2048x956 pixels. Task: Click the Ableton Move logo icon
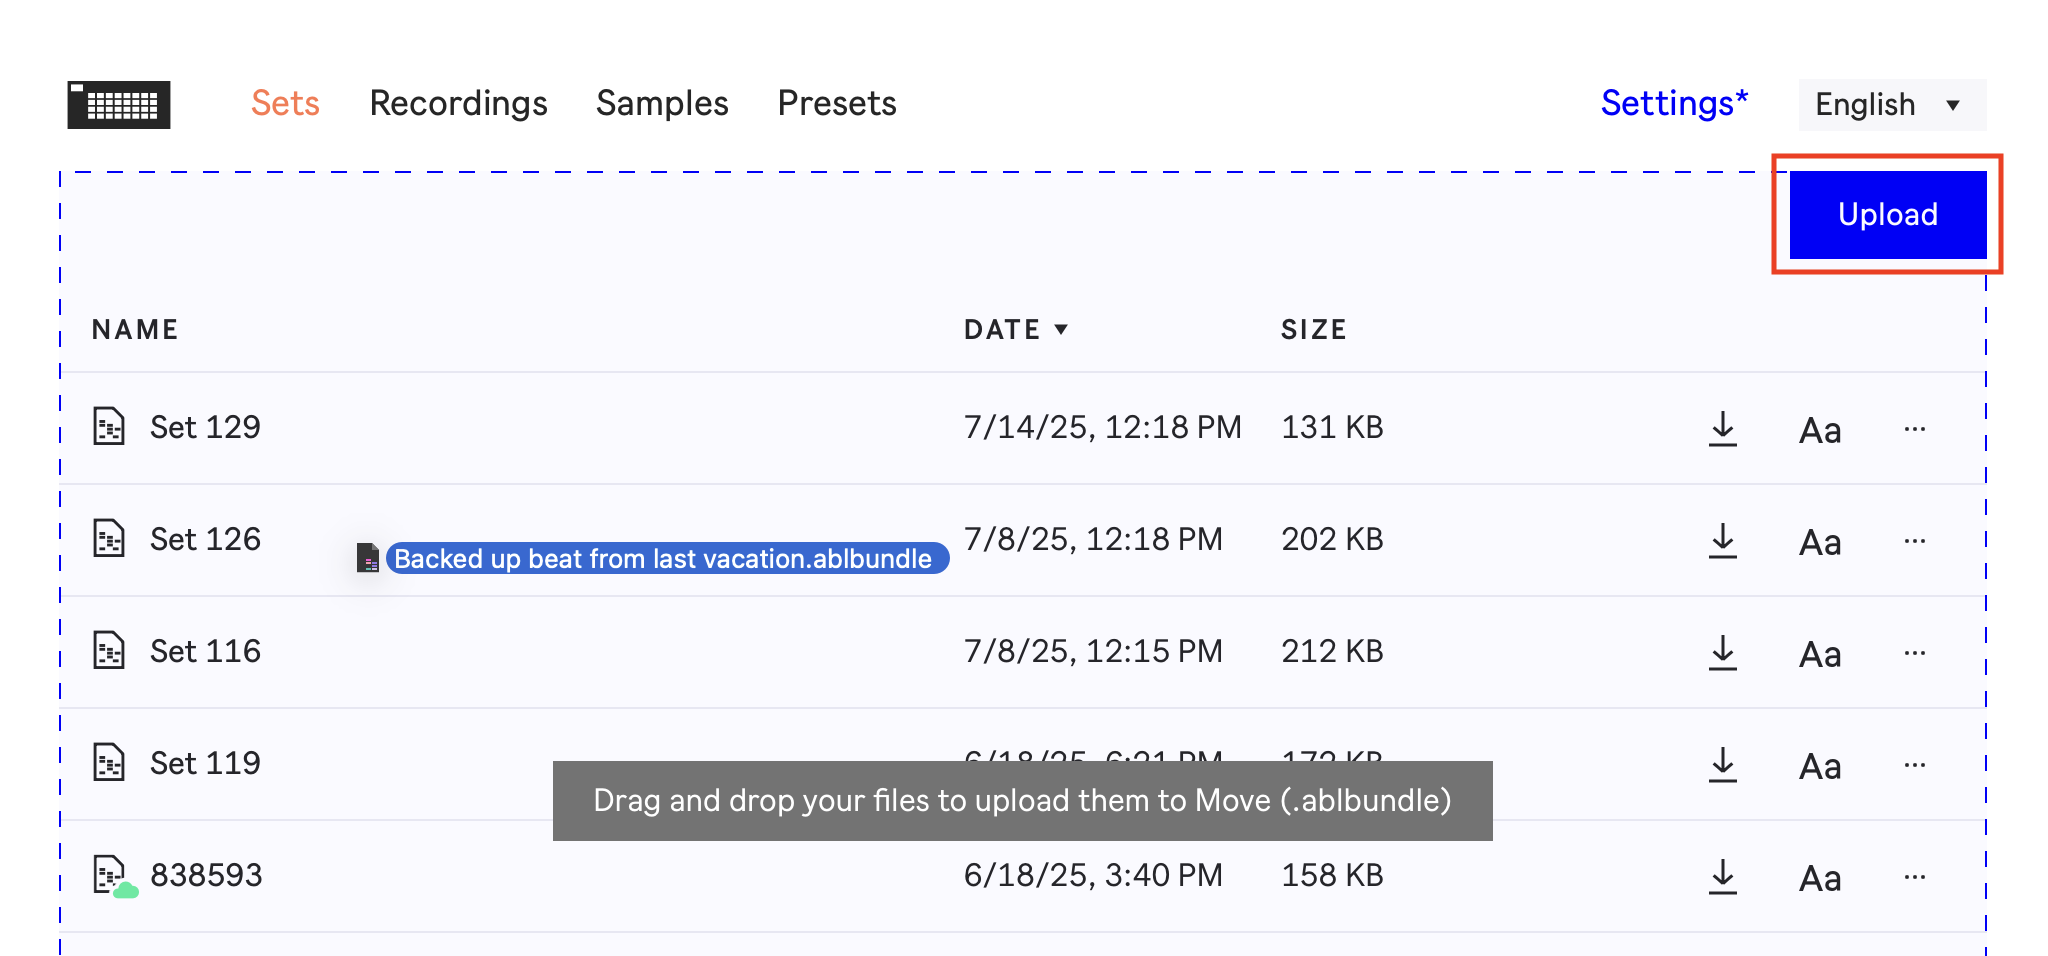(119, 105)
